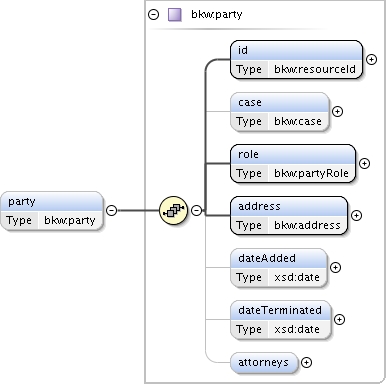Expand the role element
The height and width of the screenshot is (385, 387).
point(364,163)
